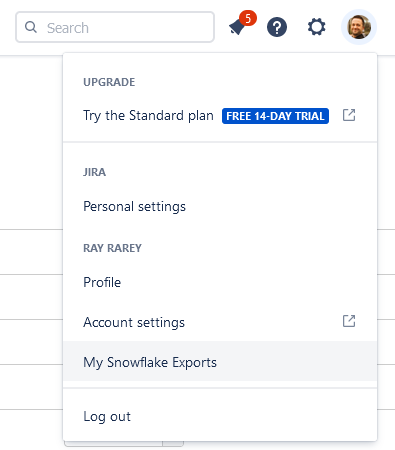Open the settings gear menu
The image size is (395, 450).
click(316, 27)
